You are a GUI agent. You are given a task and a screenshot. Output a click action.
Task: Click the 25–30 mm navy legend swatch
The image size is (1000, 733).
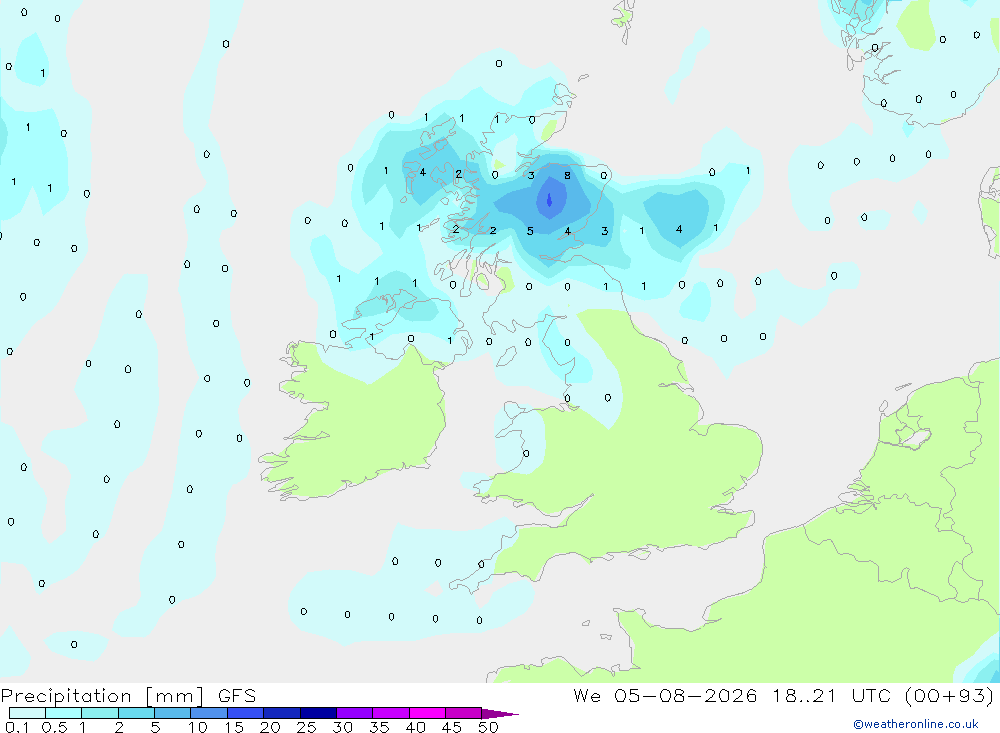click(x=318, y=713)
